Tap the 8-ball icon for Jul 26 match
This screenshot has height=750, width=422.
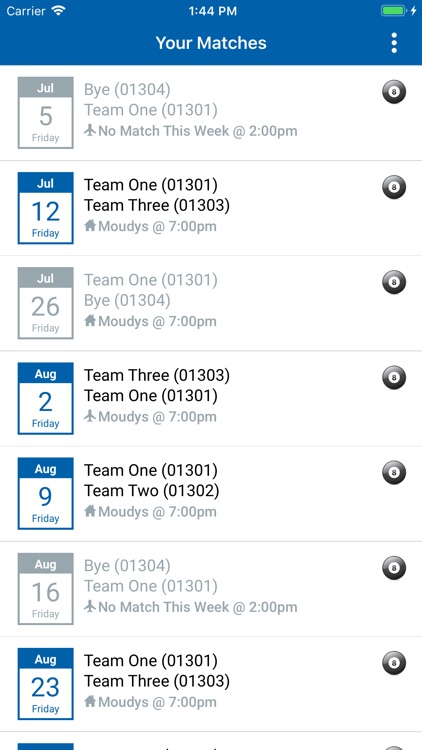(394, 282)
